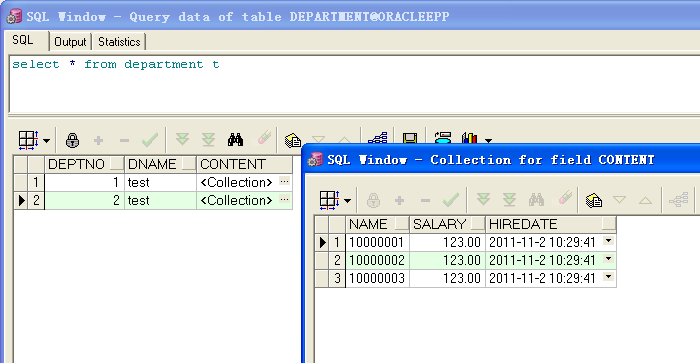Open query by example binoculars in department window
Viewport: 700px width, 363px height.
(x=235, y=140)
